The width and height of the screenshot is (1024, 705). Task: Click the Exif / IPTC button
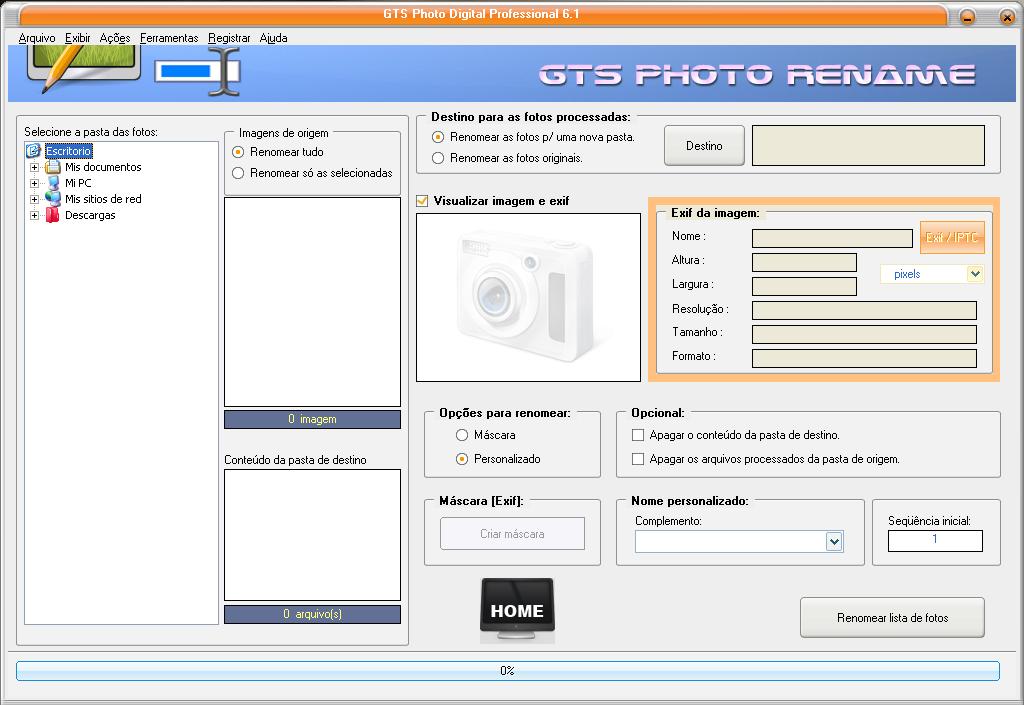tap(952, 238)
